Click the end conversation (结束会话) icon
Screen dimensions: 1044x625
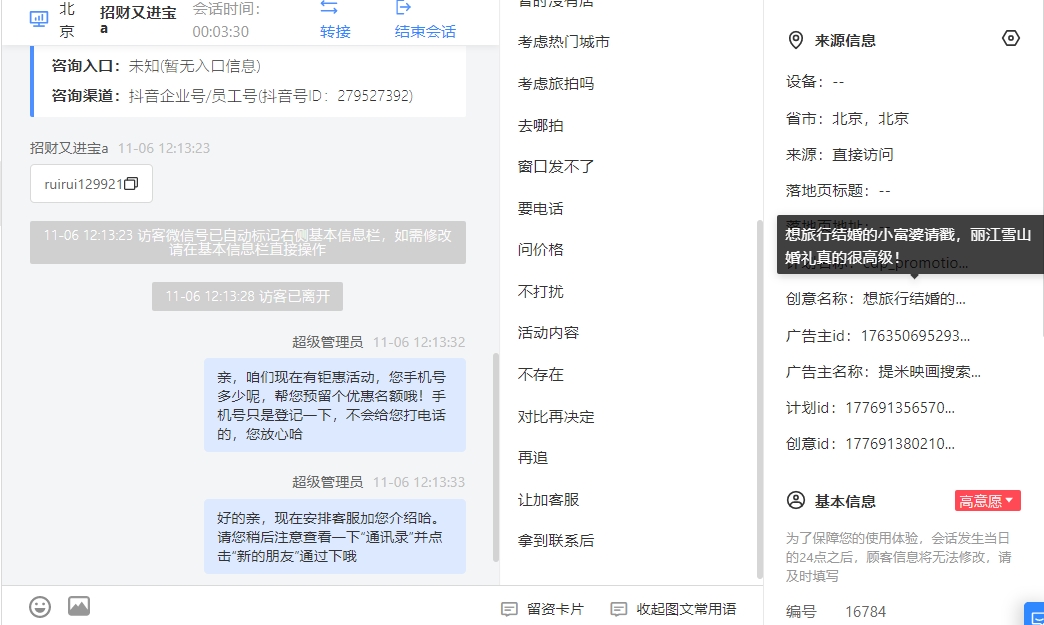coord(403,7)
